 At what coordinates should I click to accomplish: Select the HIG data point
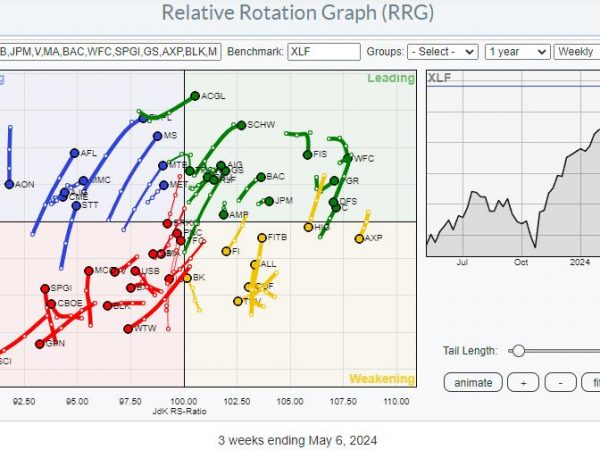point(308,227)
